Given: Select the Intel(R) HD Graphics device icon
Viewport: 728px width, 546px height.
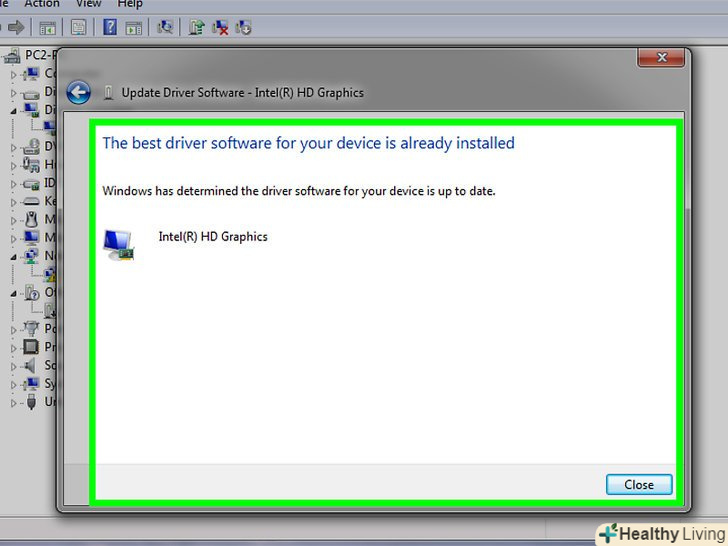Looking at the screenshot, I should (x=118, y=245).
